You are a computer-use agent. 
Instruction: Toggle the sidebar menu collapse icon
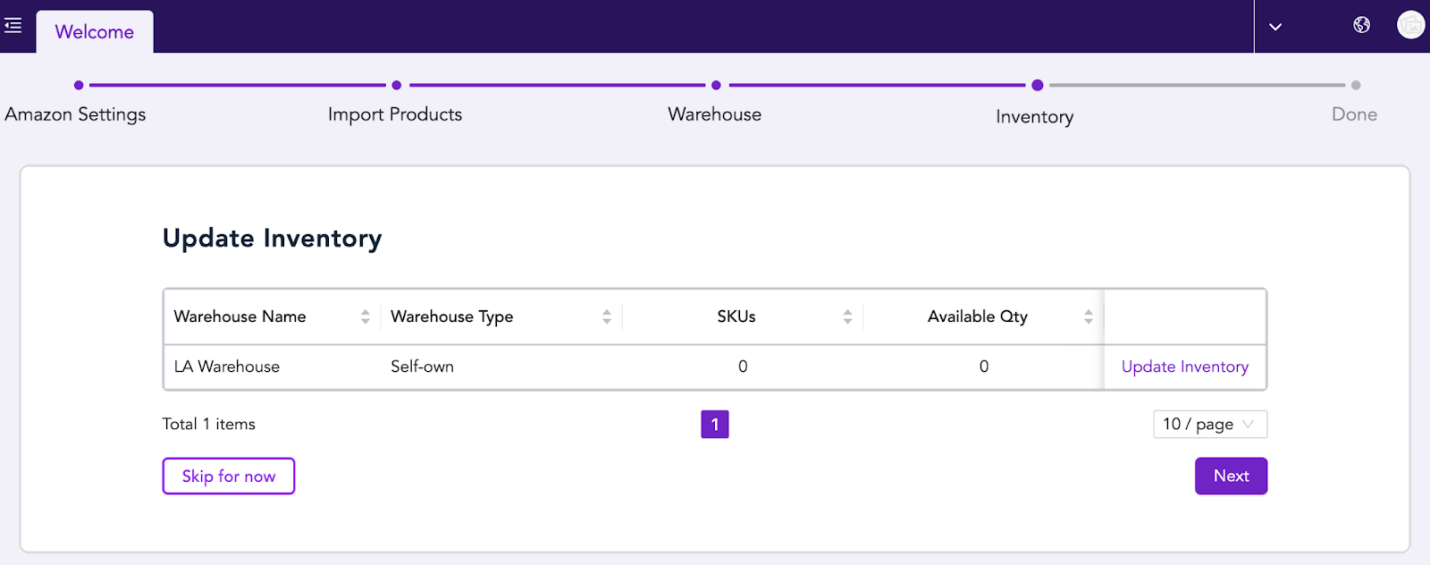(x=13, y=25)
